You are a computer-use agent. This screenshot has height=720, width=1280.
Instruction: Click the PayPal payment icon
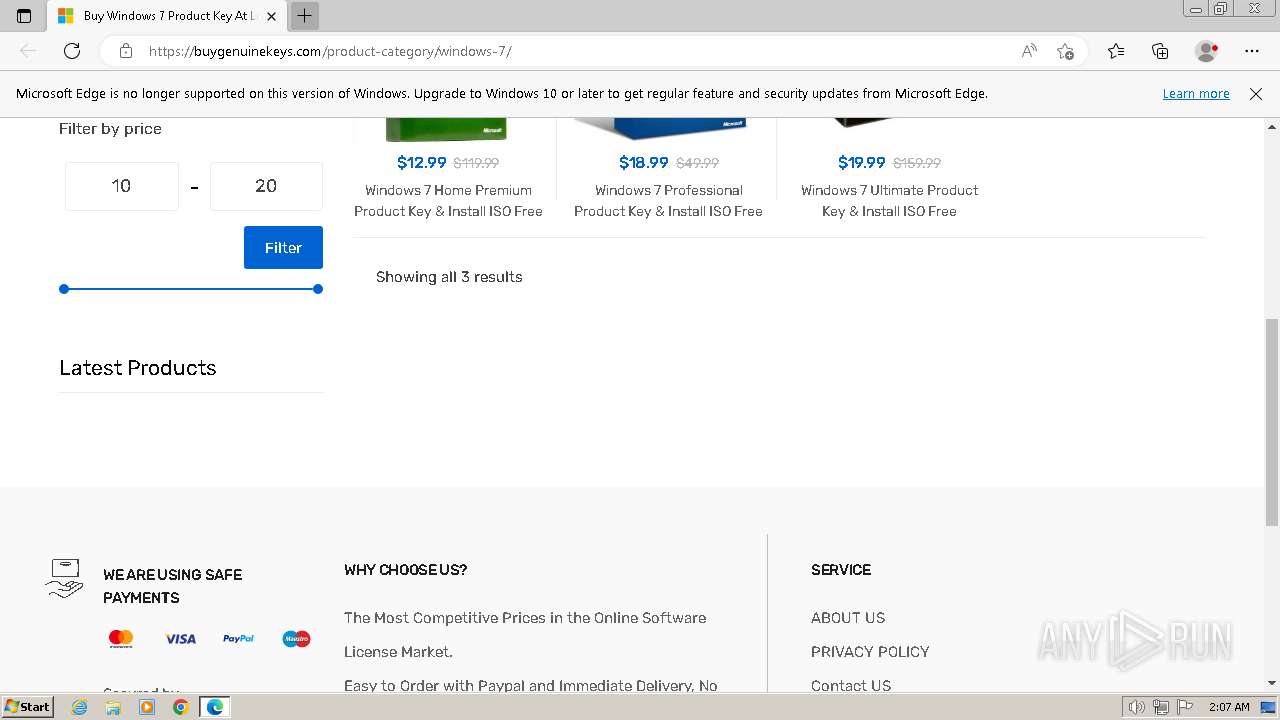click(238, 638)
